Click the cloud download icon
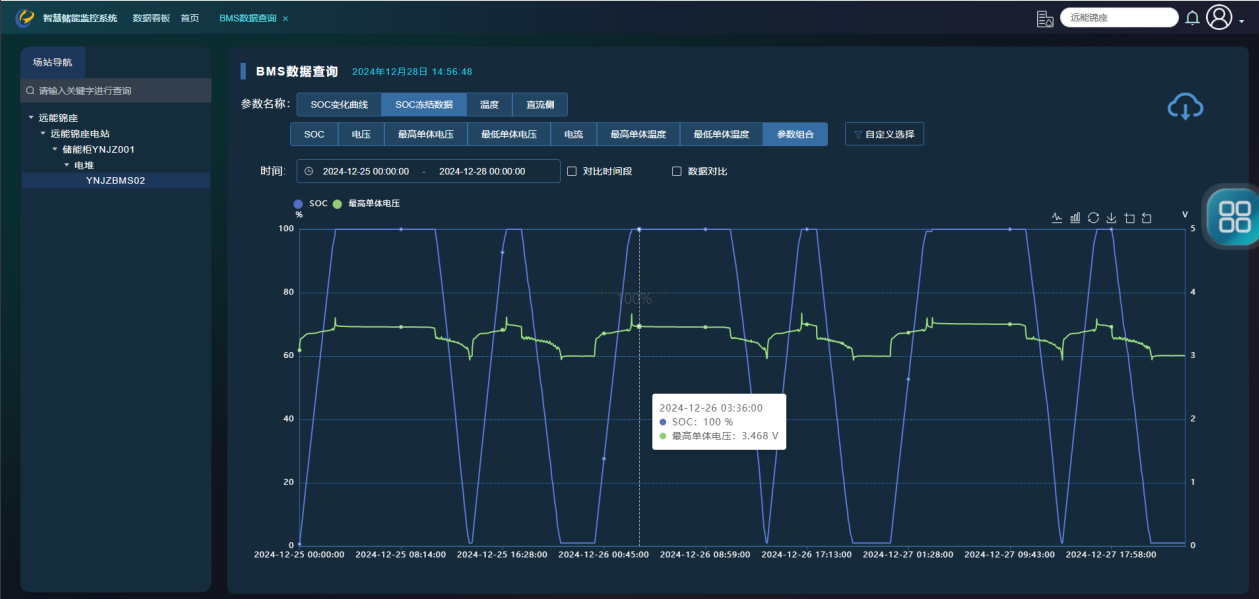 (1185, 107)
